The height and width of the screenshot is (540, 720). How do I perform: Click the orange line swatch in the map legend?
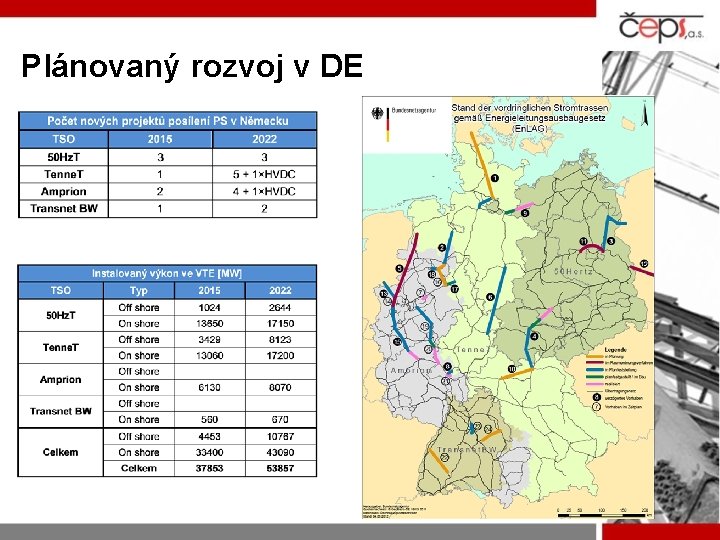coord(595,356)
